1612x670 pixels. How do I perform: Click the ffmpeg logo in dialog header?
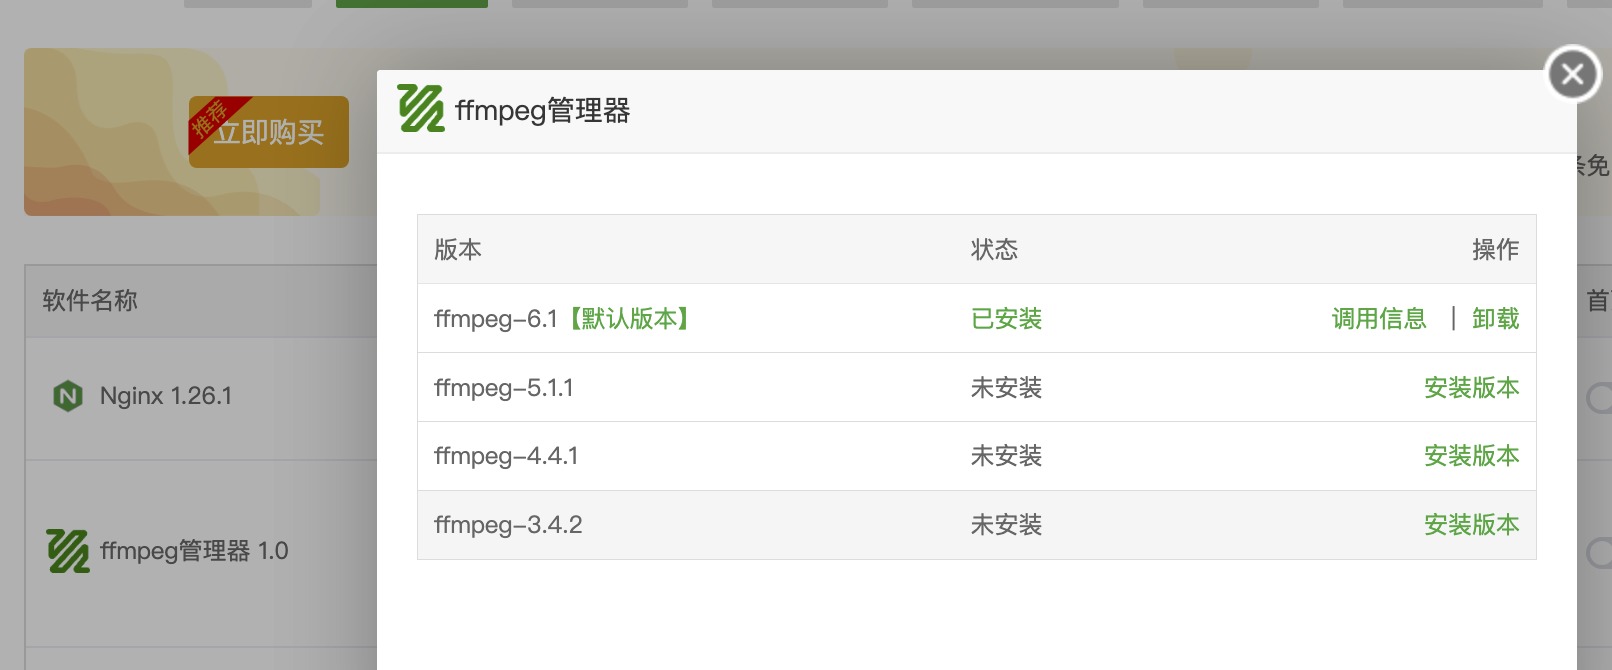(x=421, y=108)
